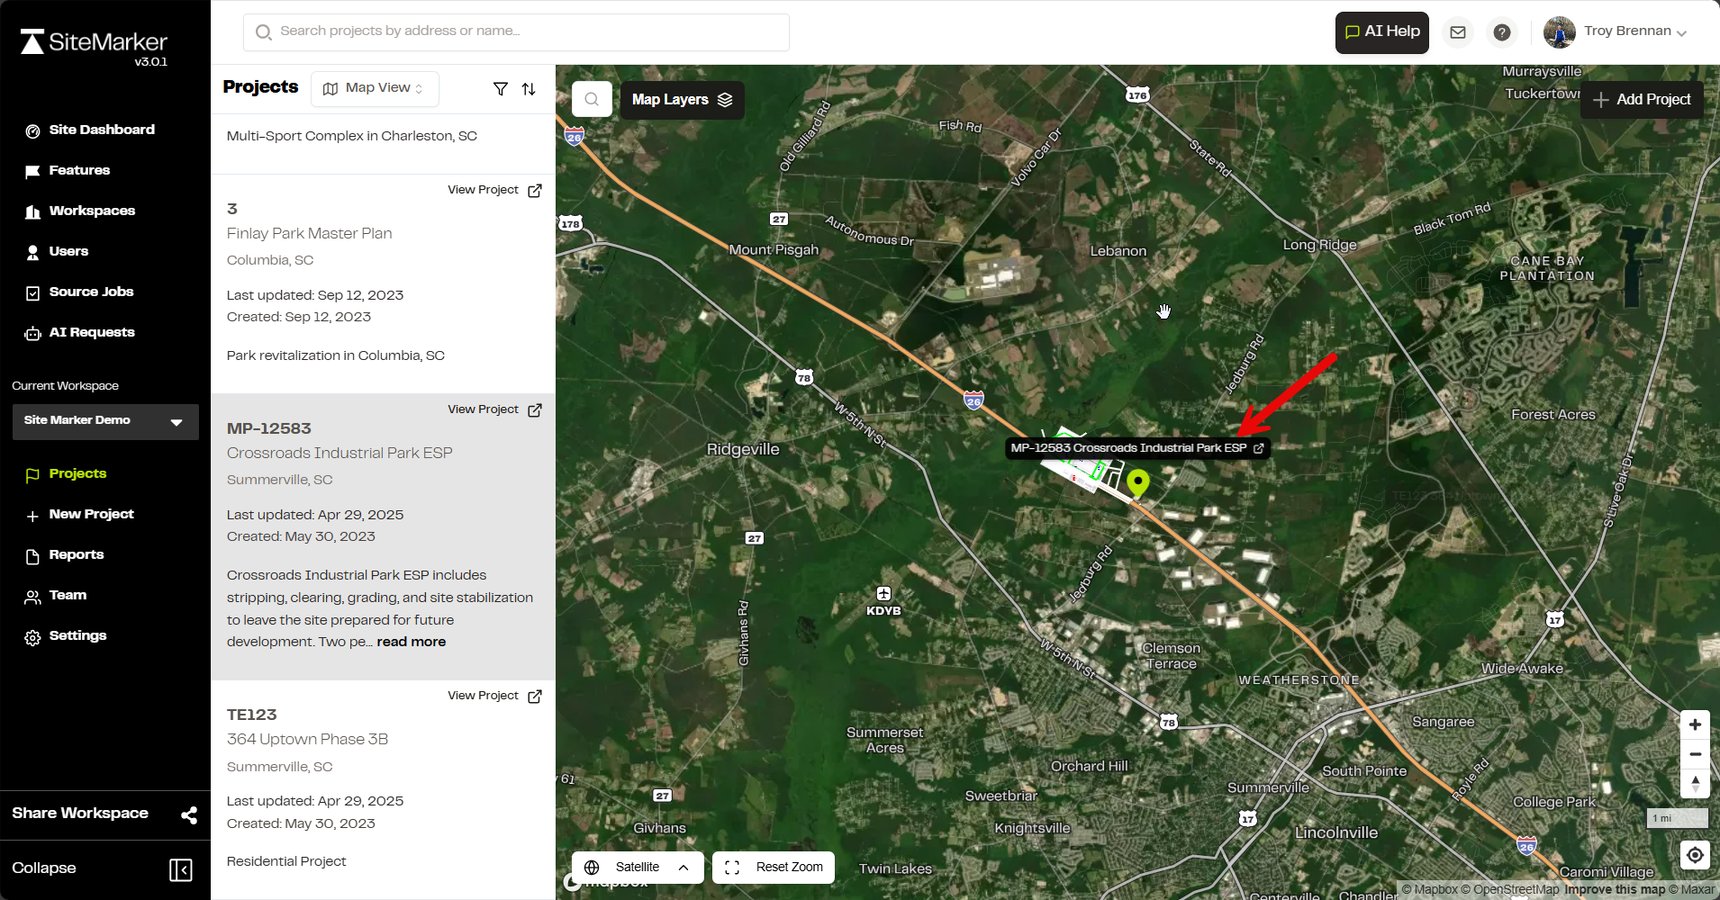Viewport: 1720px width, 900px height.
Task: Open the Map View selector
Action: point(374,88)
